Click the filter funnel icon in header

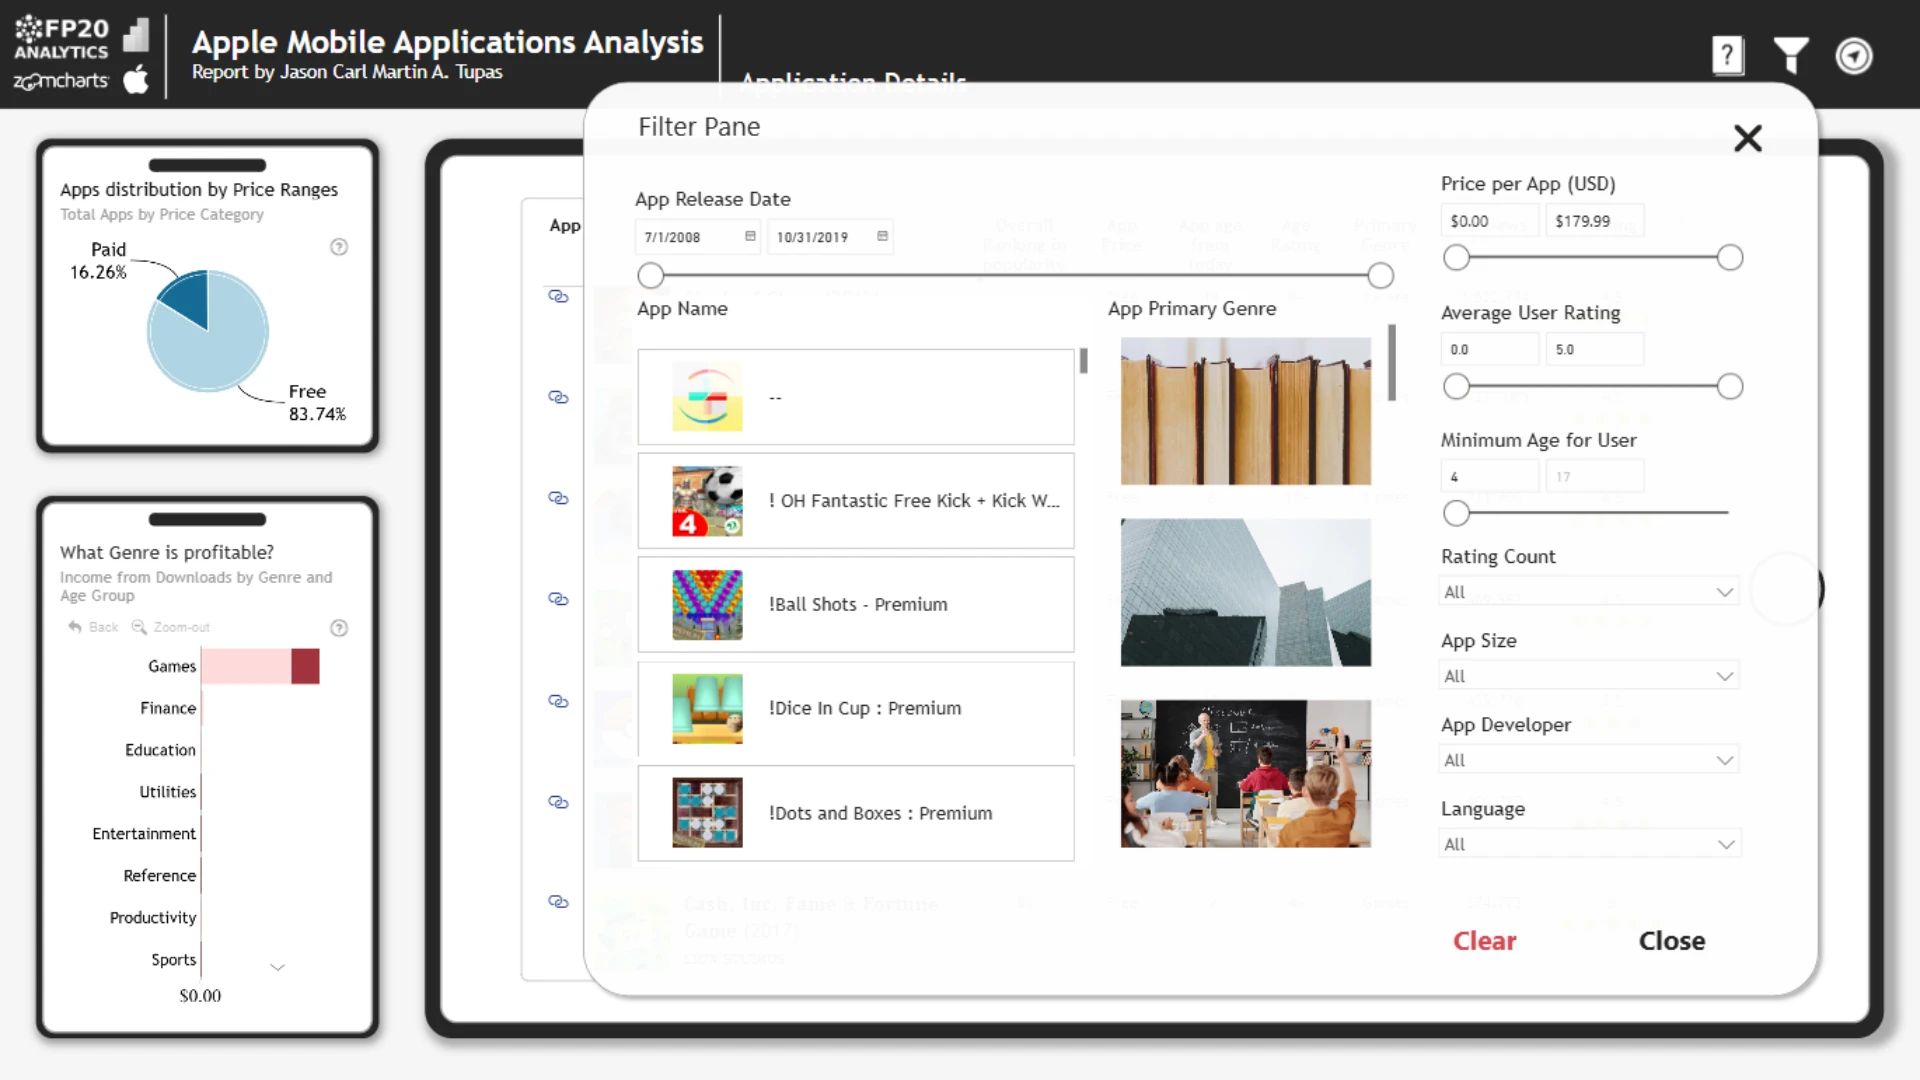pyautogui.click(x=1790, y=56)
